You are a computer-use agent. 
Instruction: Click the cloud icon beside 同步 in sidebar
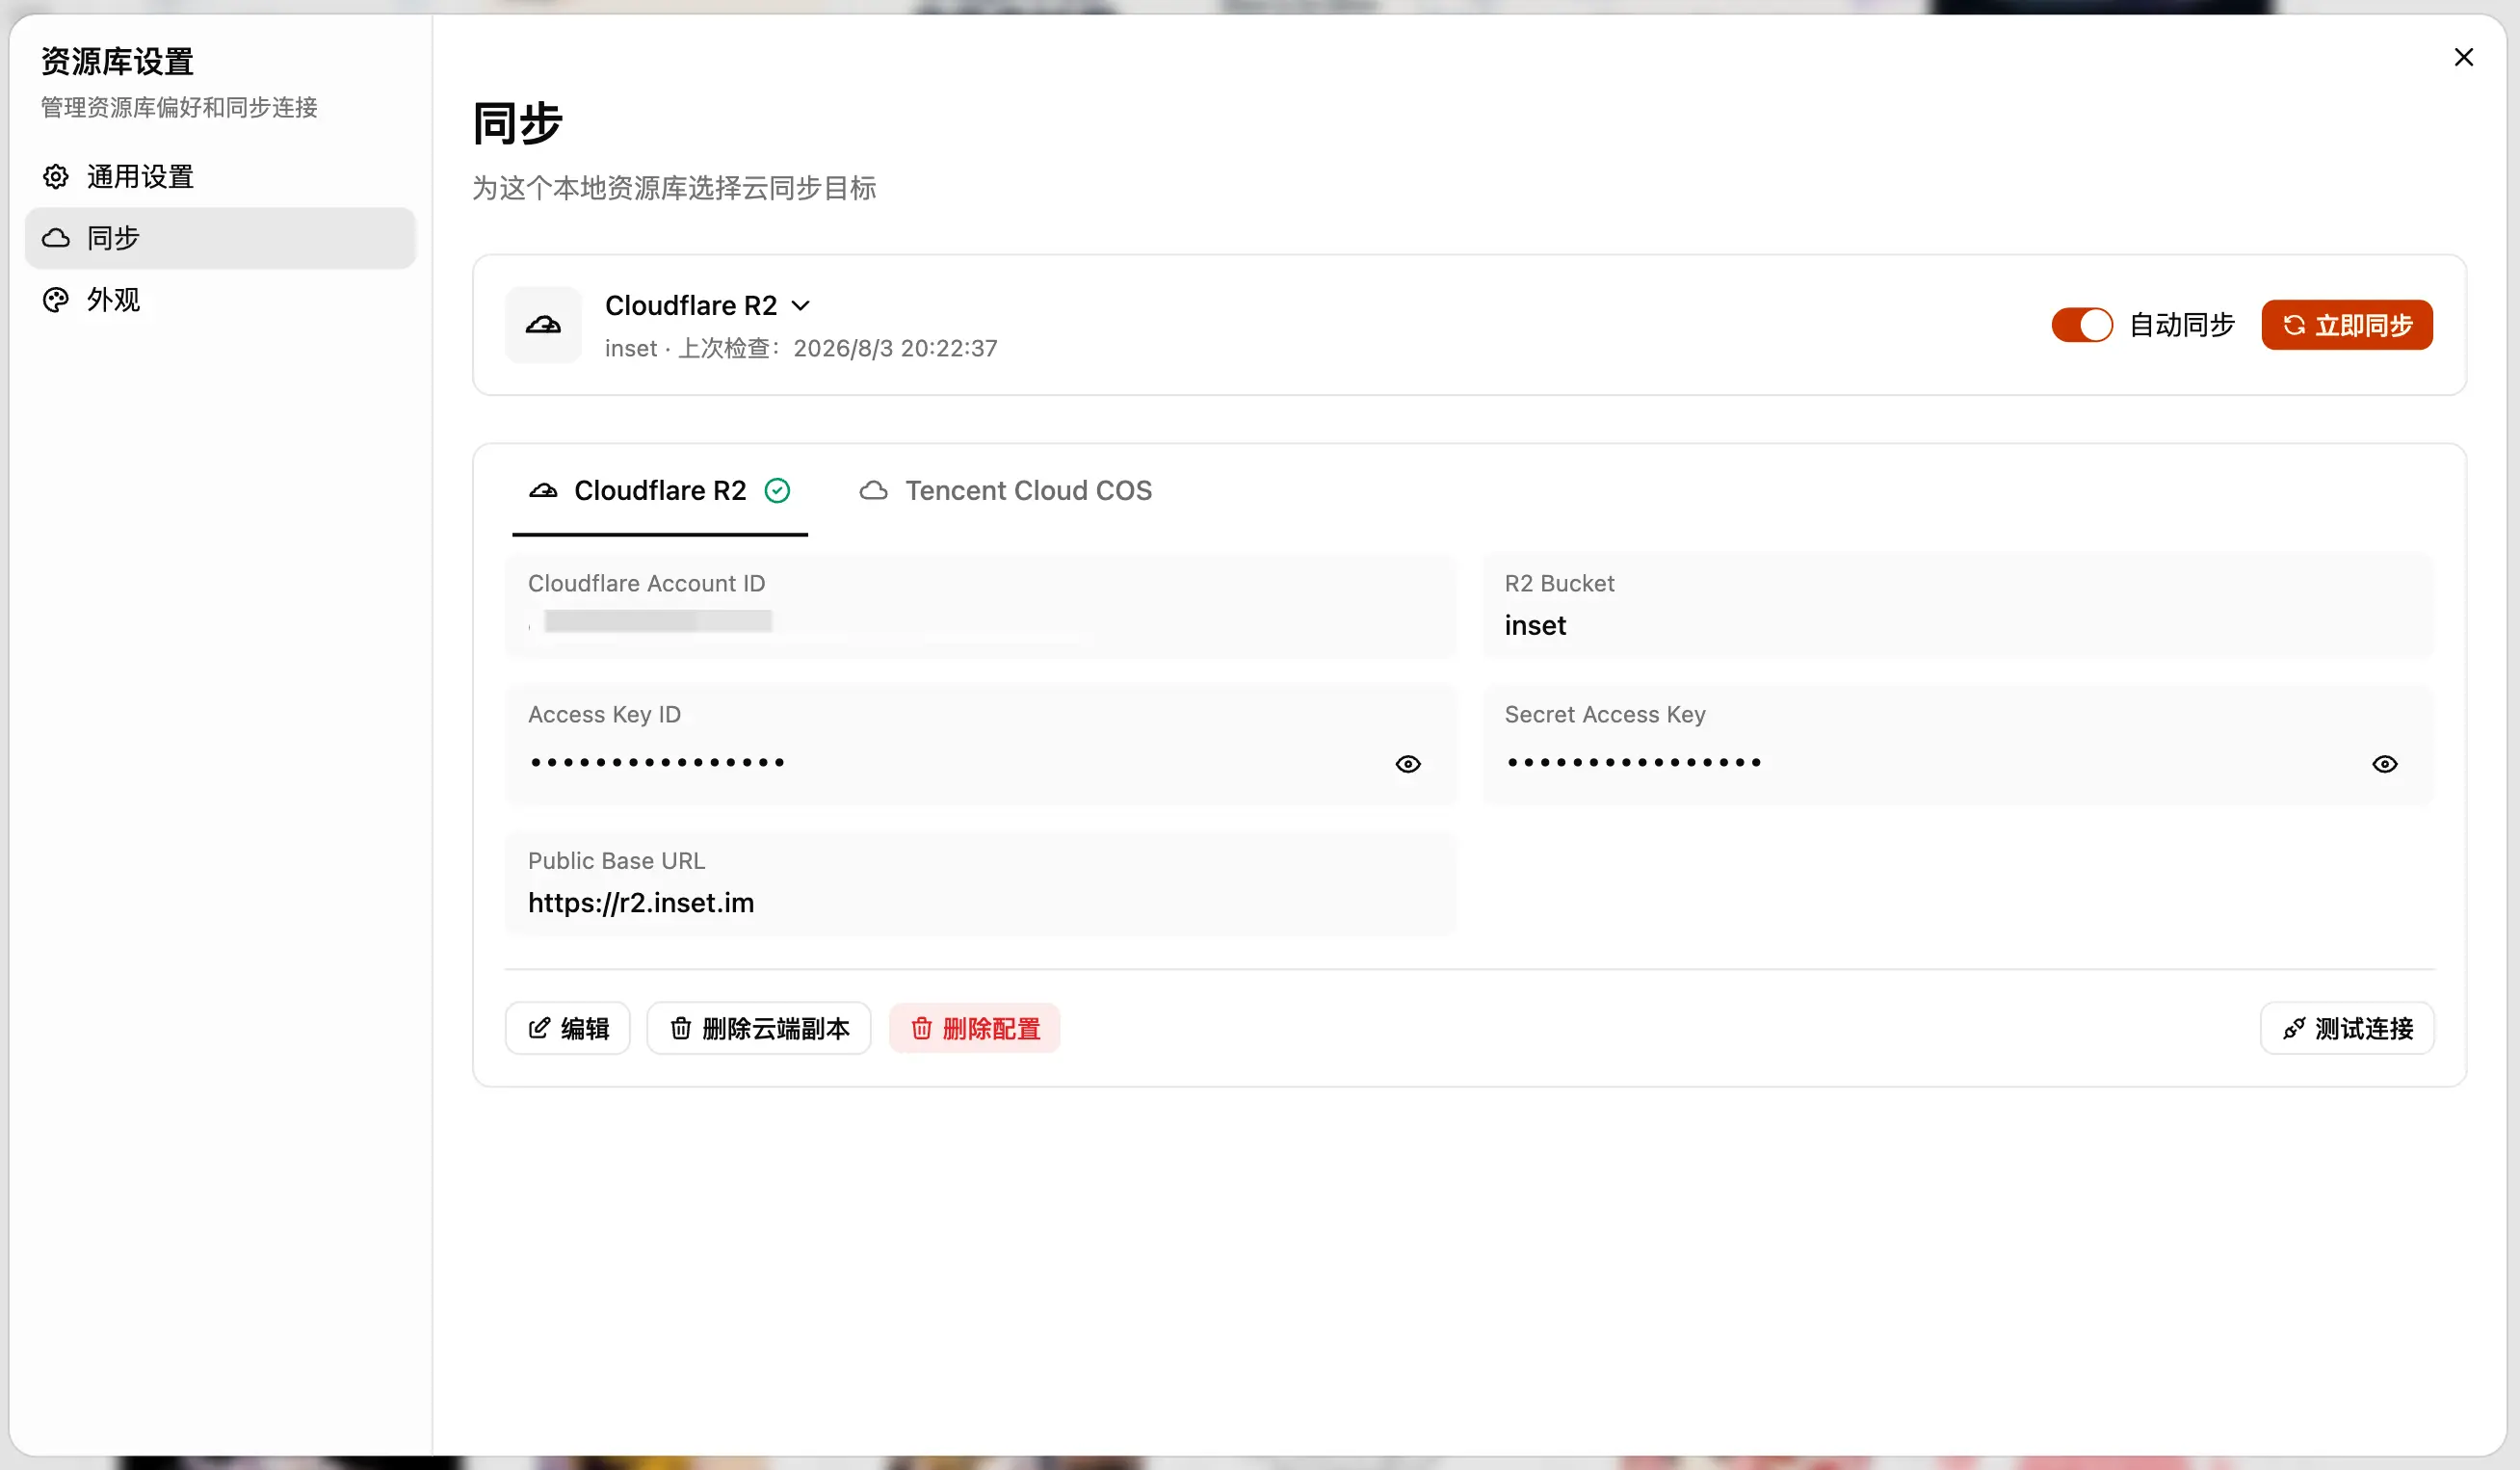(x=56, y=238)
